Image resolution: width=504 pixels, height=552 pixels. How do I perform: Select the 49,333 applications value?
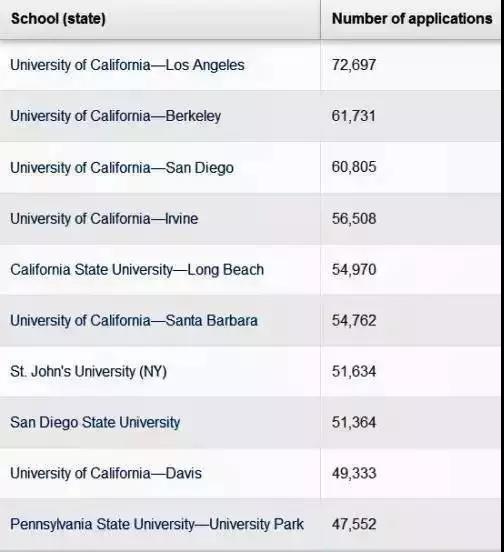click(x=354, y=473)
